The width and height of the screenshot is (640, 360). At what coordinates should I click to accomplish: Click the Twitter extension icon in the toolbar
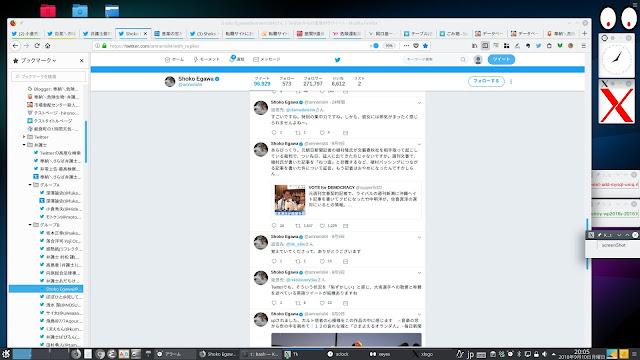pyautogui.click(x=538, y=46)
